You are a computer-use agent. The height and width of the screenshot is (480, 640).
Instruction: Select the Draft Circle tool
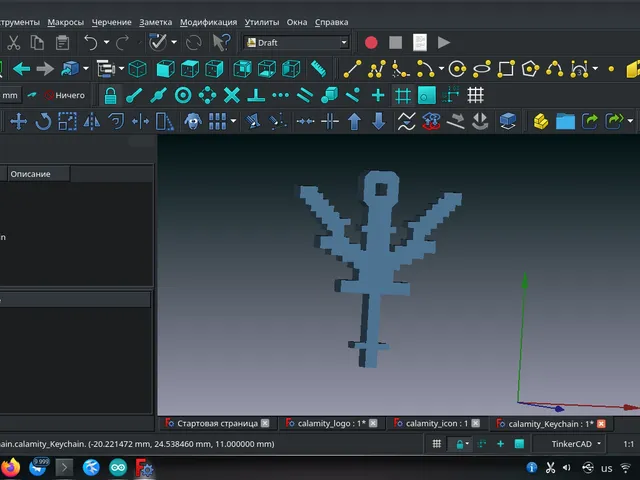(x=457, y=69)
